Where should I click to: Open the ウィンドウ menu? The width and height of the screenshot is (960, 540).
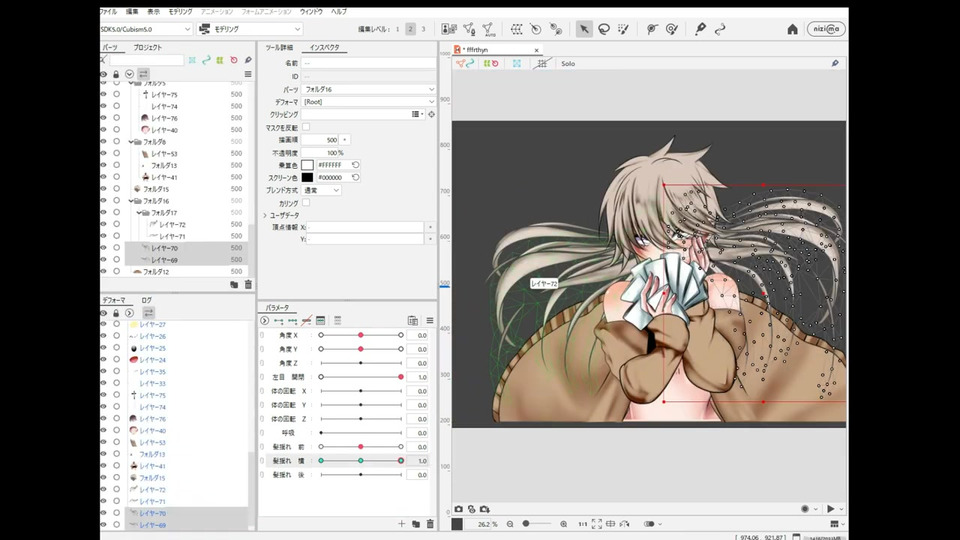coord(311,12)
